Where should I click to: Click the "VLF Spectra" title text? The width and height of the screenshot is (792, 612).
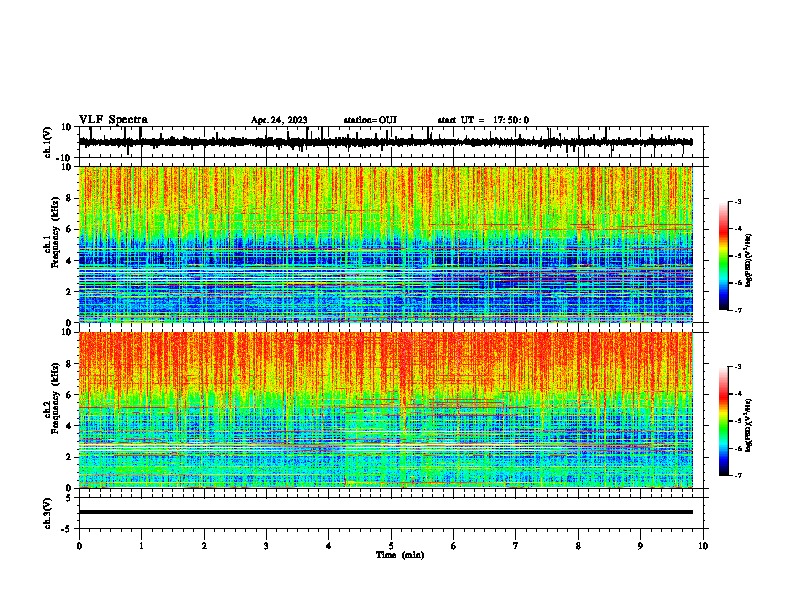(x=113, y=120)
